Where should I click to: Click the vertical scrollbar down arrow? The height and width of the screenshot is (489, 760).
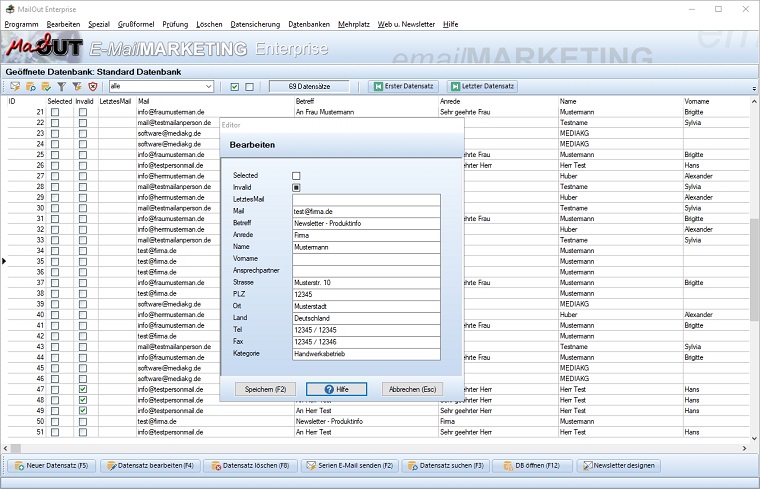(x=754, y=439)
